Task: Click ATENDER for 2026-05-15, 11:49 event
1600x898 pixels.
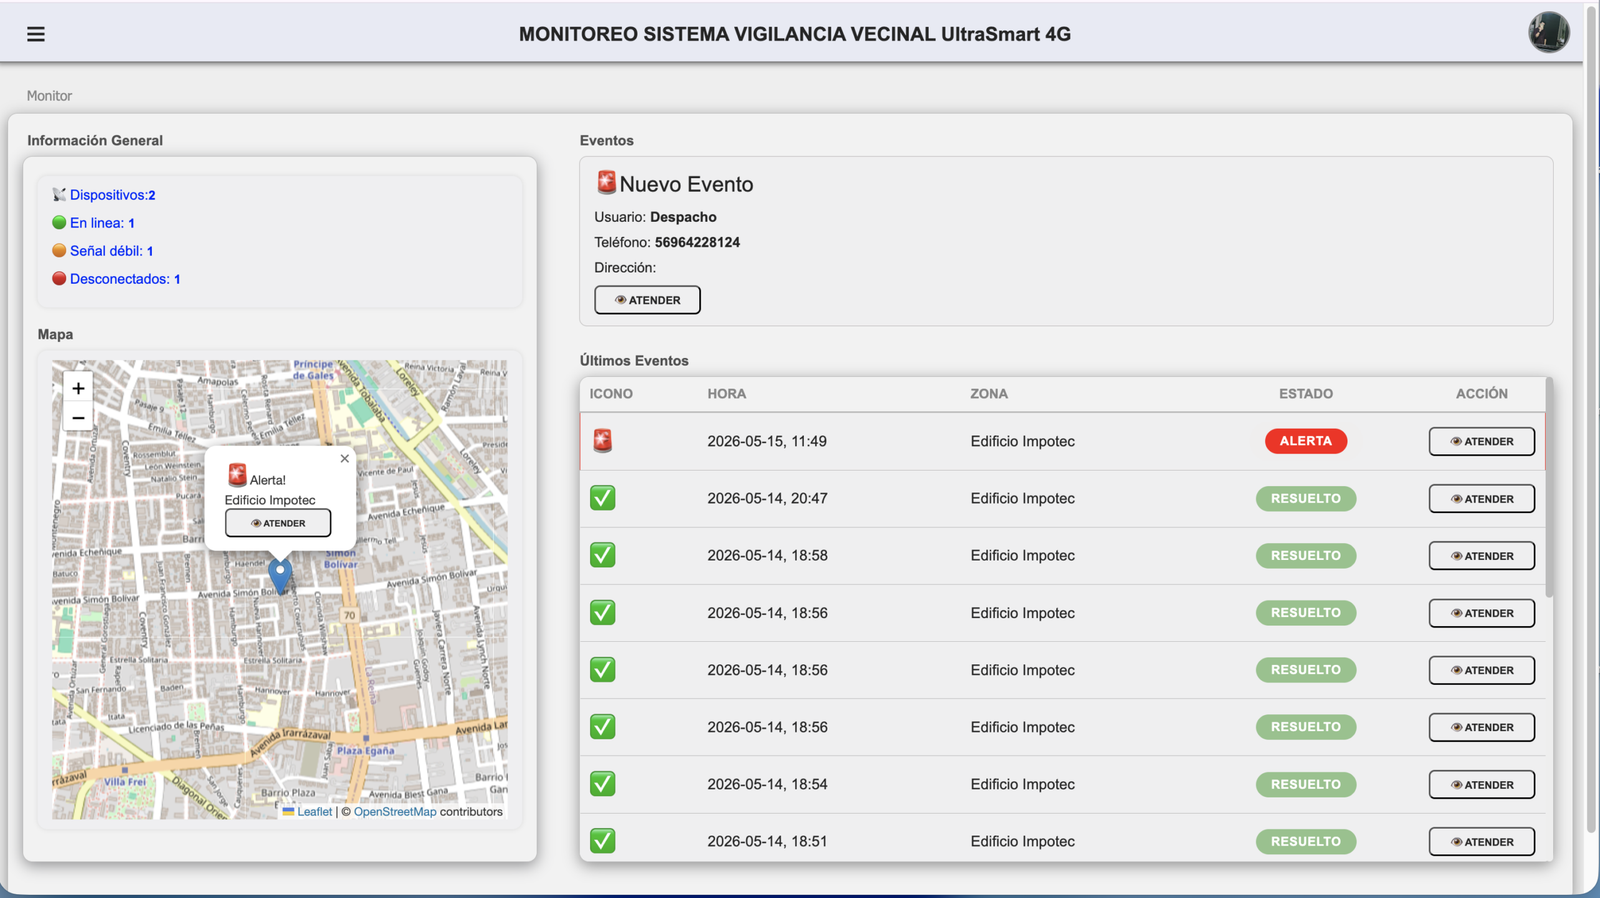Action: tap(1482, 441)
